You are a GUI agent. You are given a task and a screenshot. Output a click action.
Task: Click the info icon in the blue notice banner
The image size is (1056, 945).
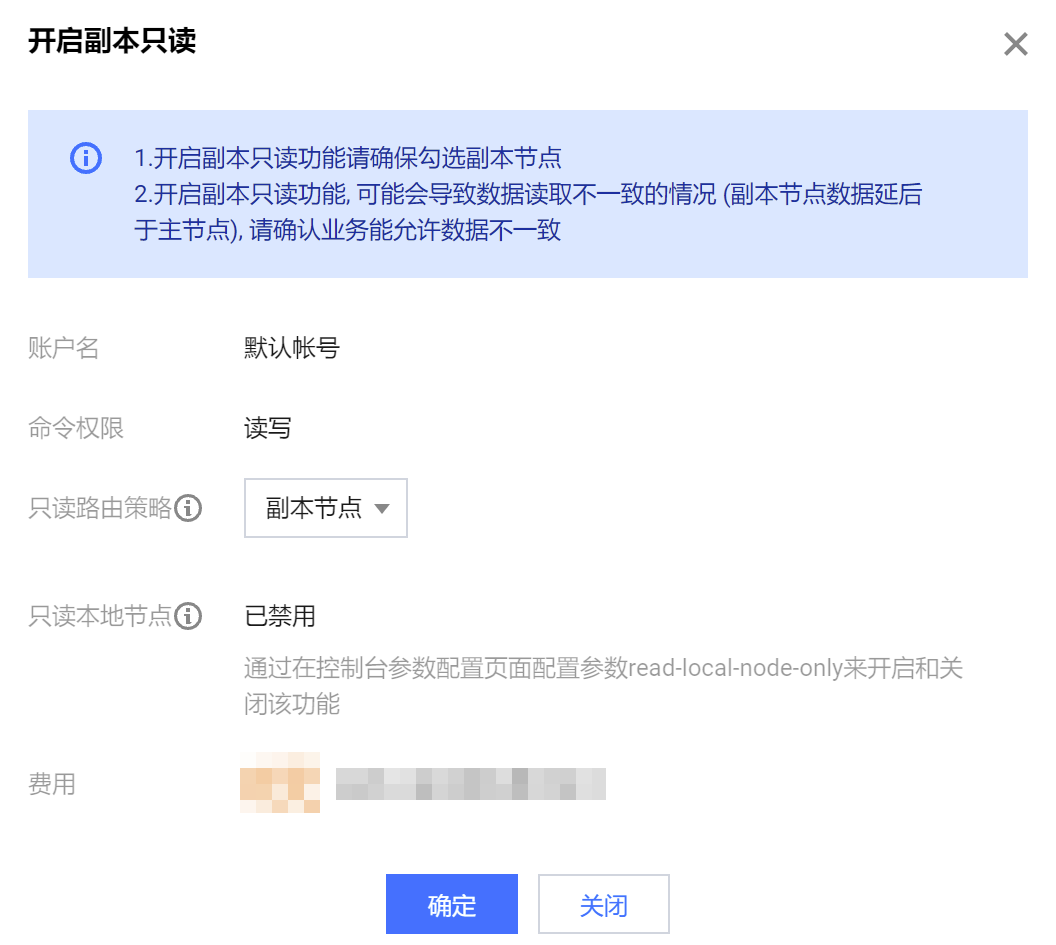pos(86,158)
